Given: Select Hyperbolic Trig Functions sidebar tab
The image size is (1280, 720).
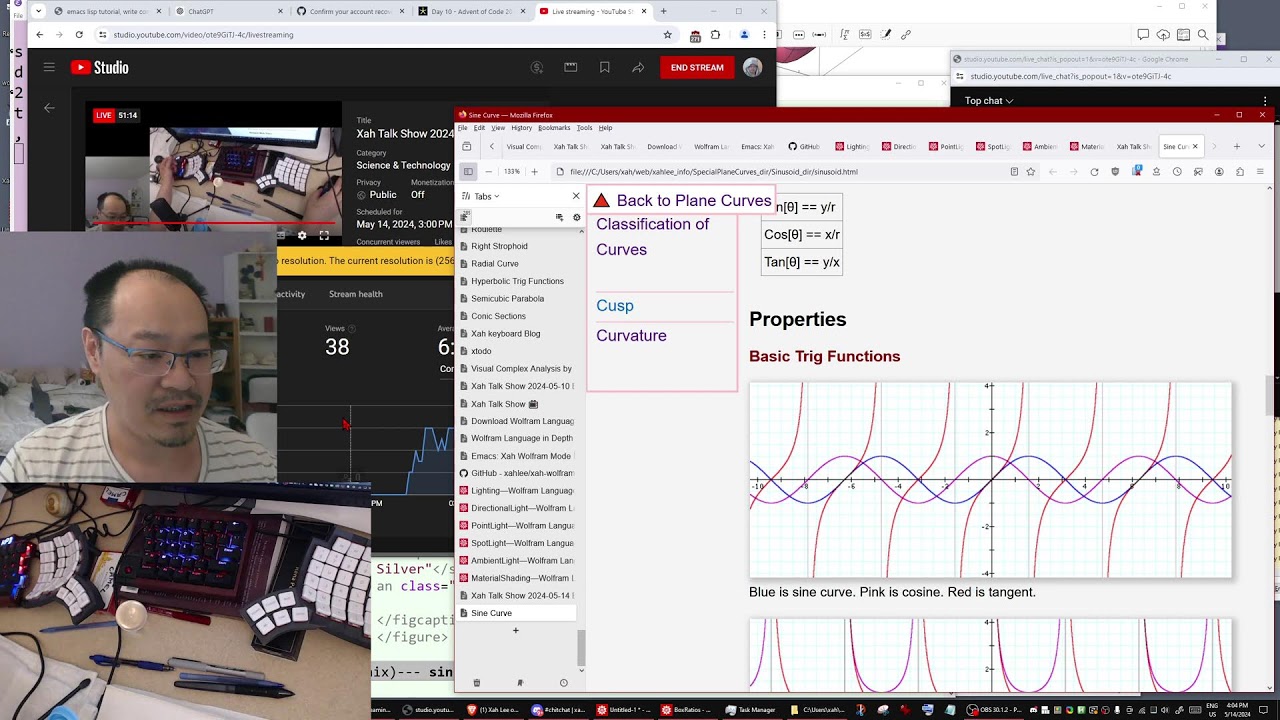Looking at the screenshot, I should click(x=516, y=281).
